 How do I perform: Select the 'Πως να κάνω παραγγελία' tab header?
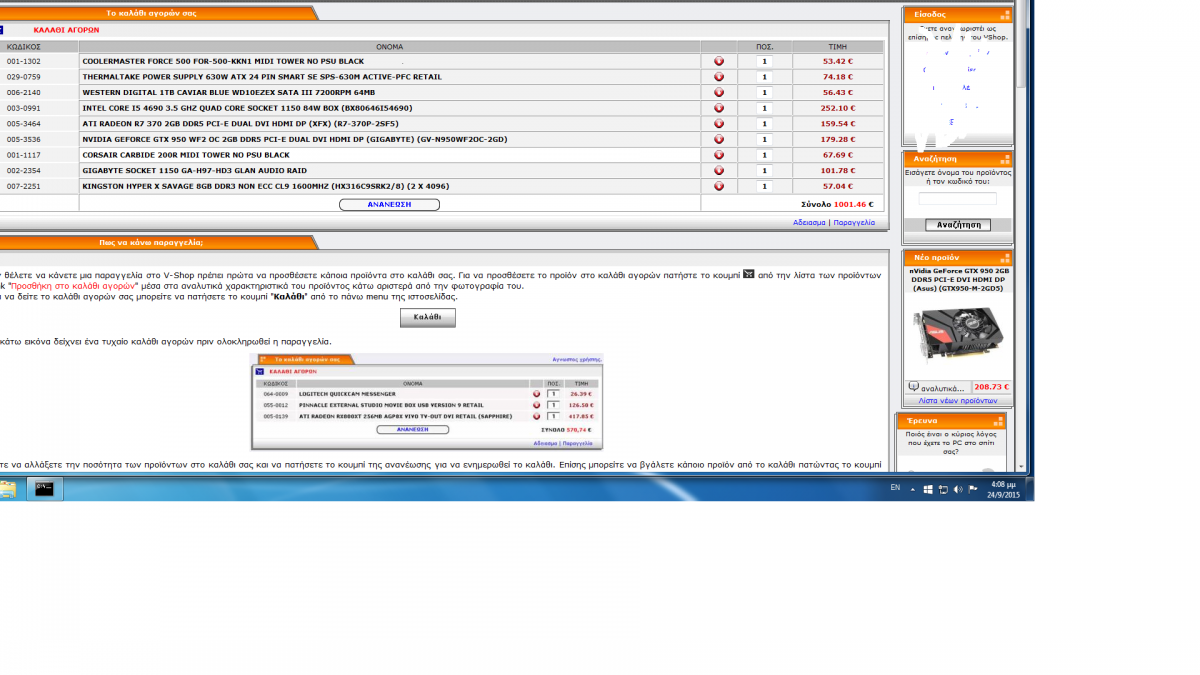[152, 242]
